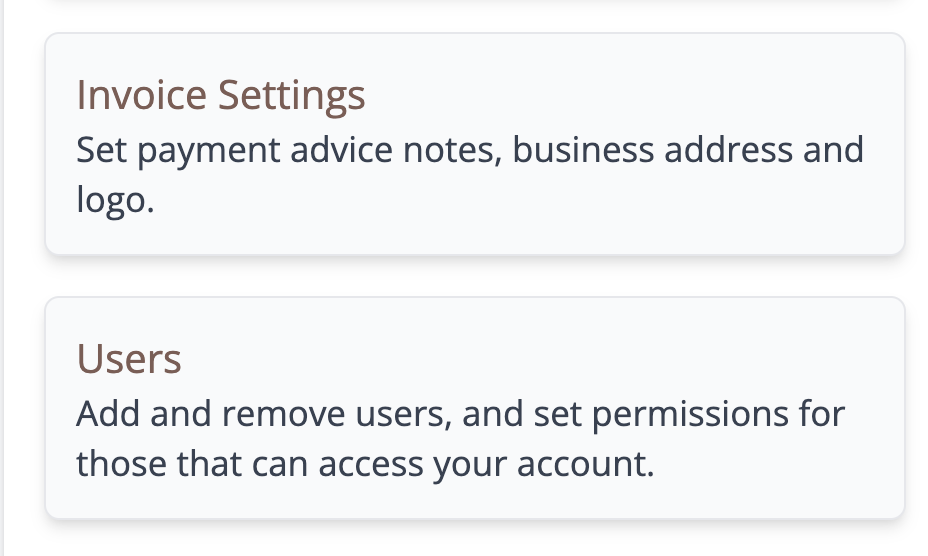Screen dimensions: 928x556
Task: Open the Users card
Action: [x=475, y=408]
